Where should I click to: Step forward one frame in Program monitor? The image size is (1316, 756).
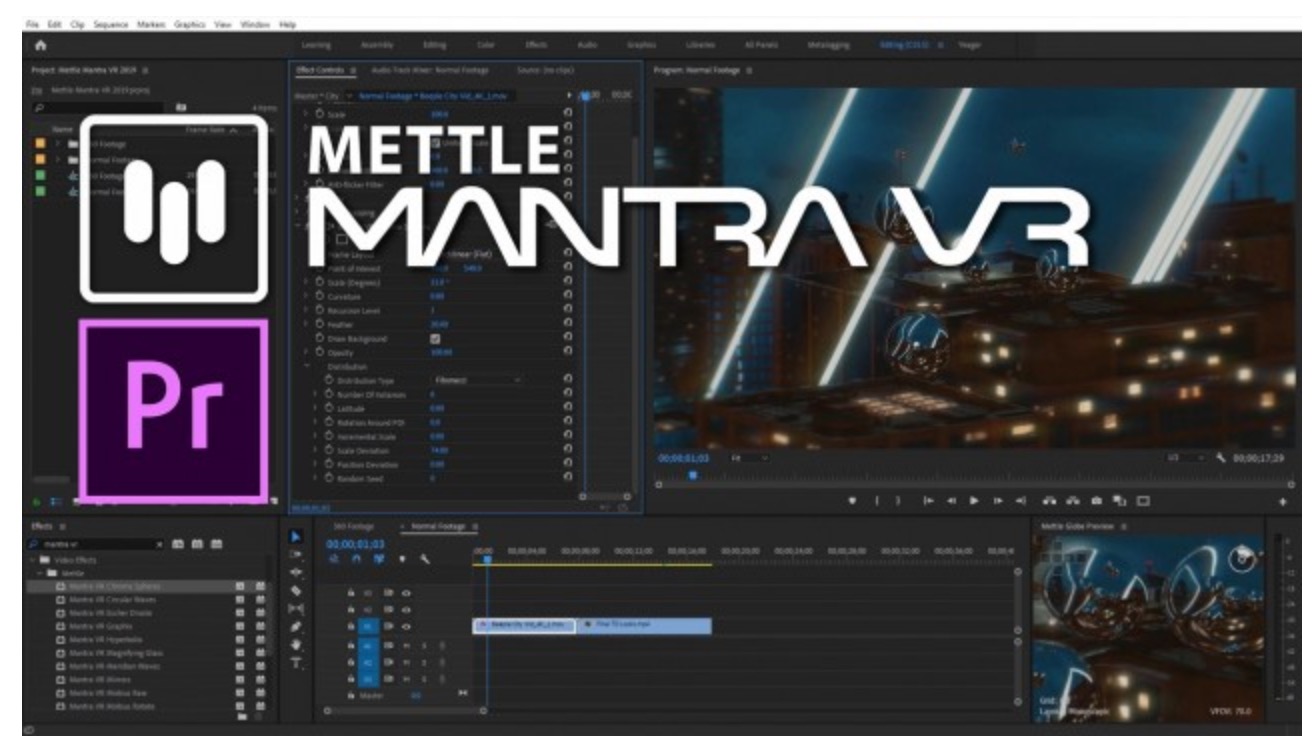point(998,500)
